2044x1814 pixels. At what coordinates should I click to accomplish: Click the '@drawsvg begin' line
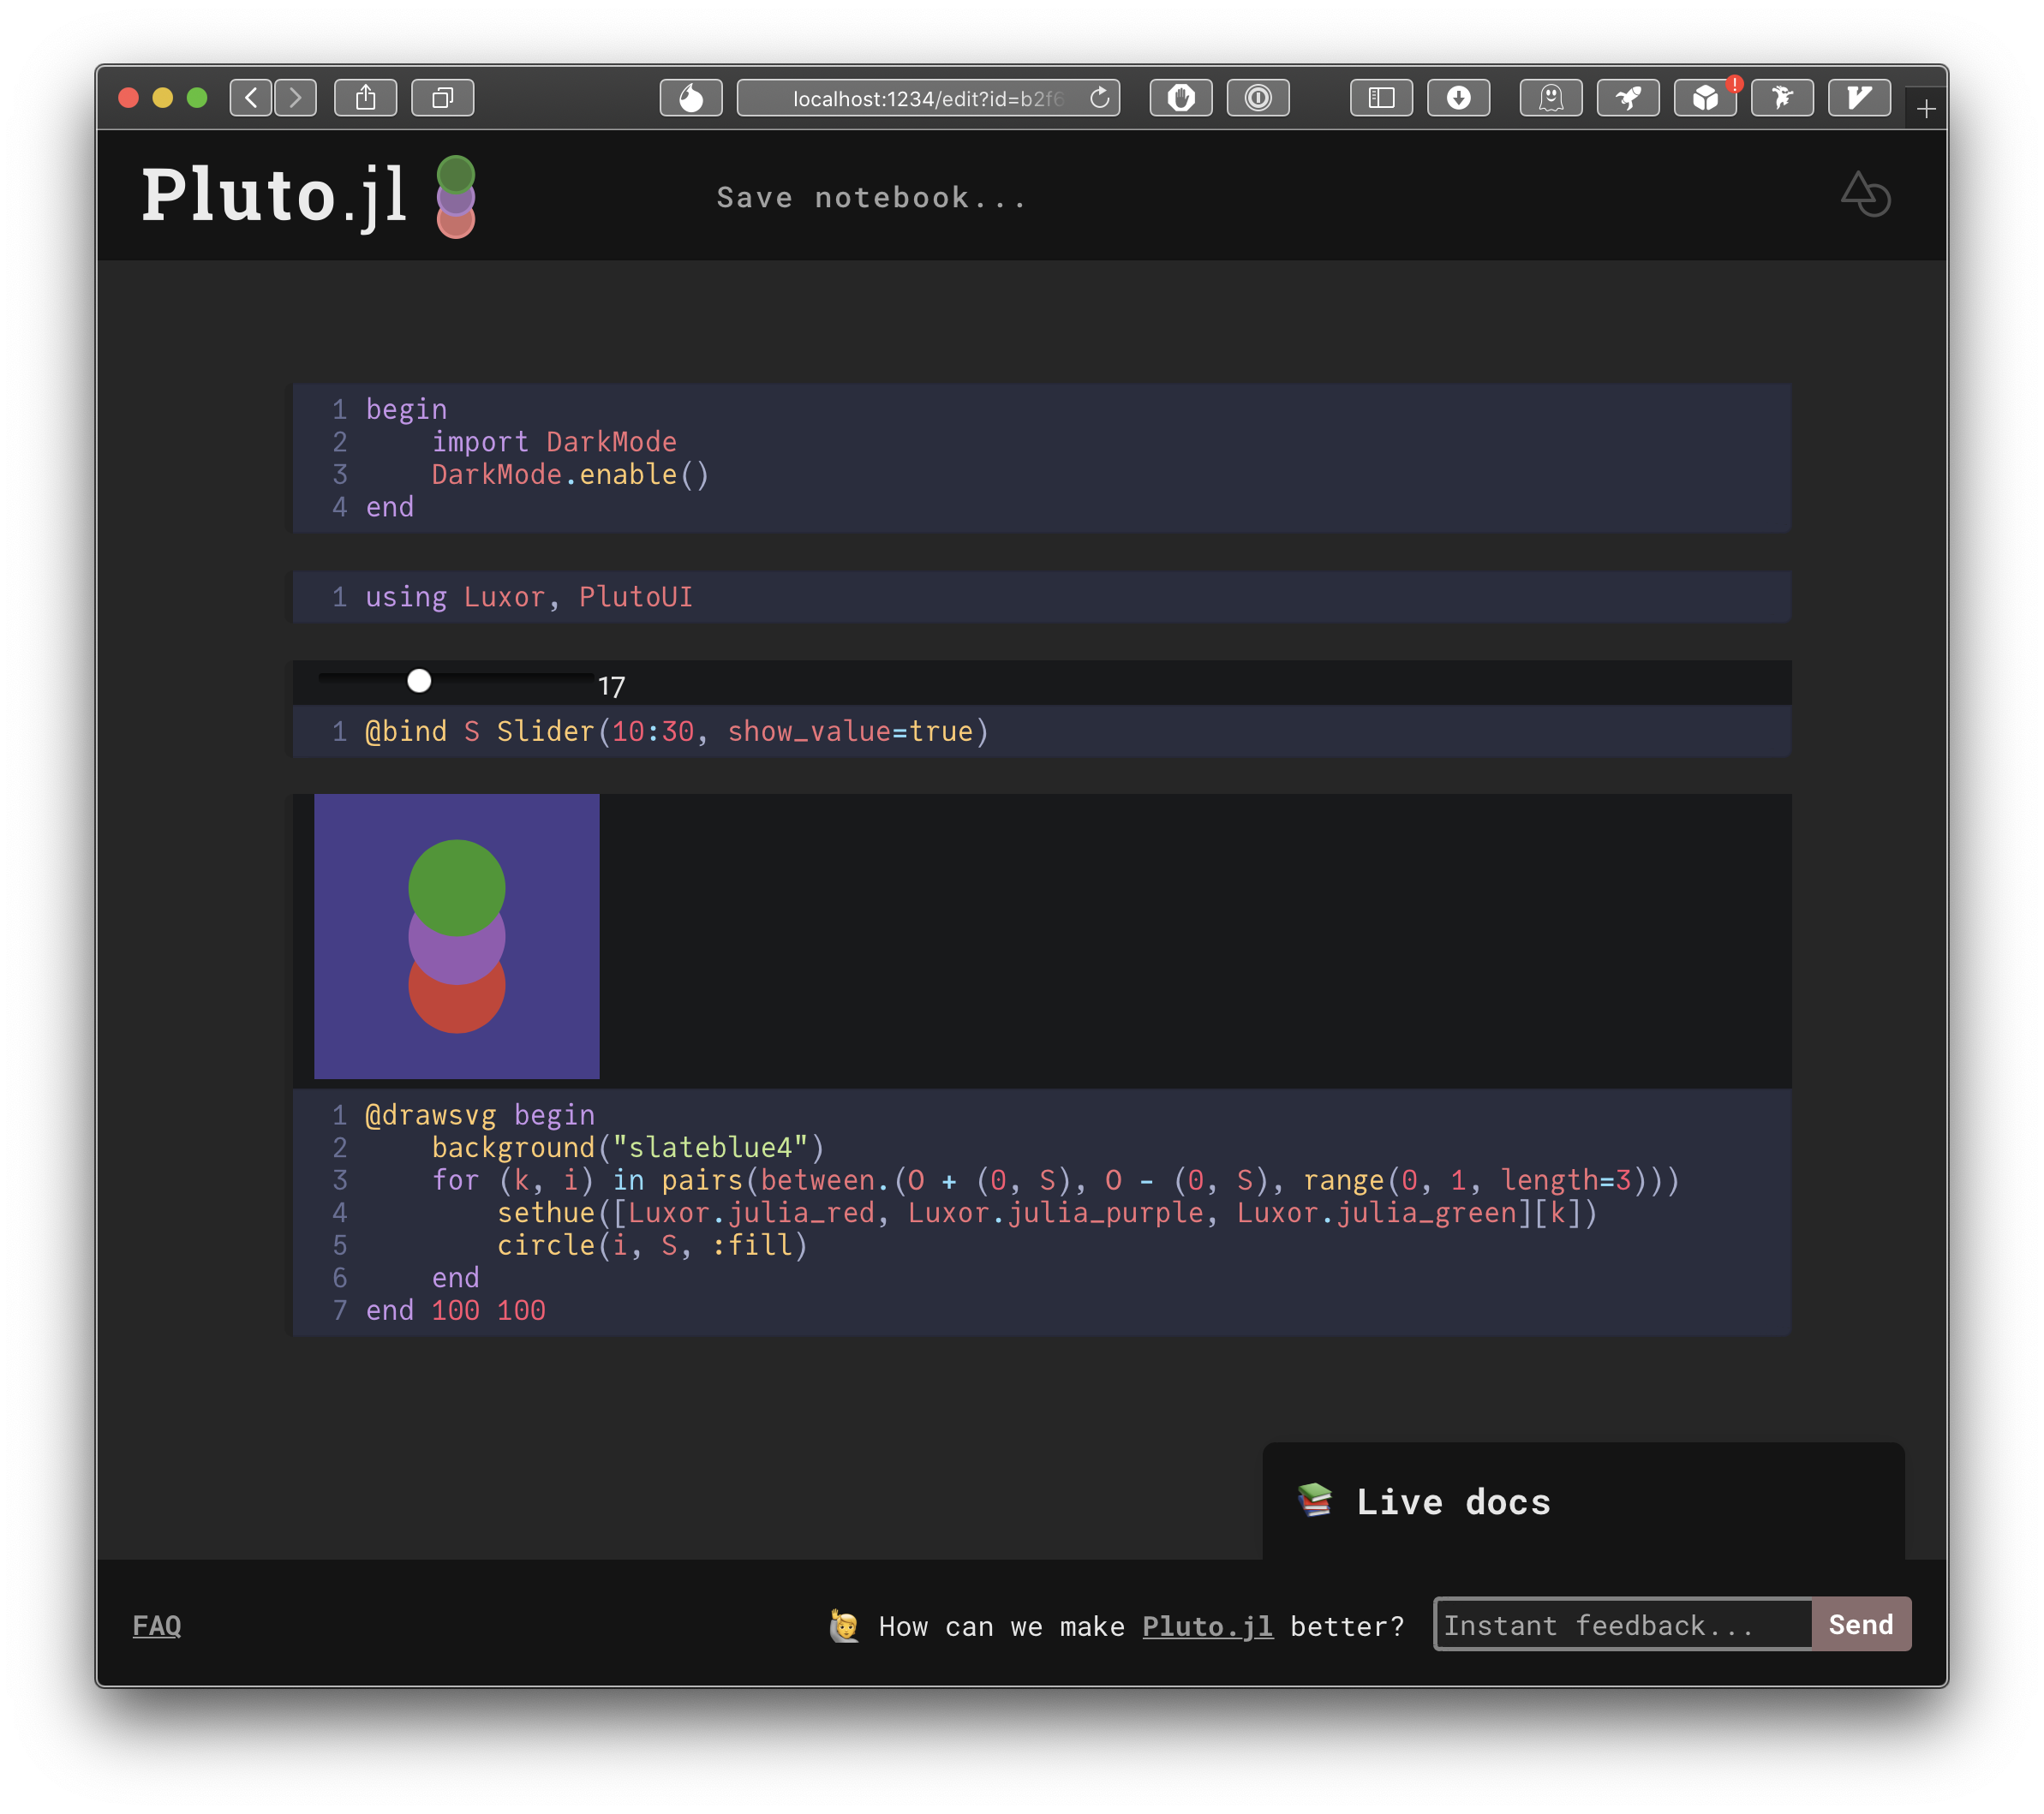(480, 1114)
